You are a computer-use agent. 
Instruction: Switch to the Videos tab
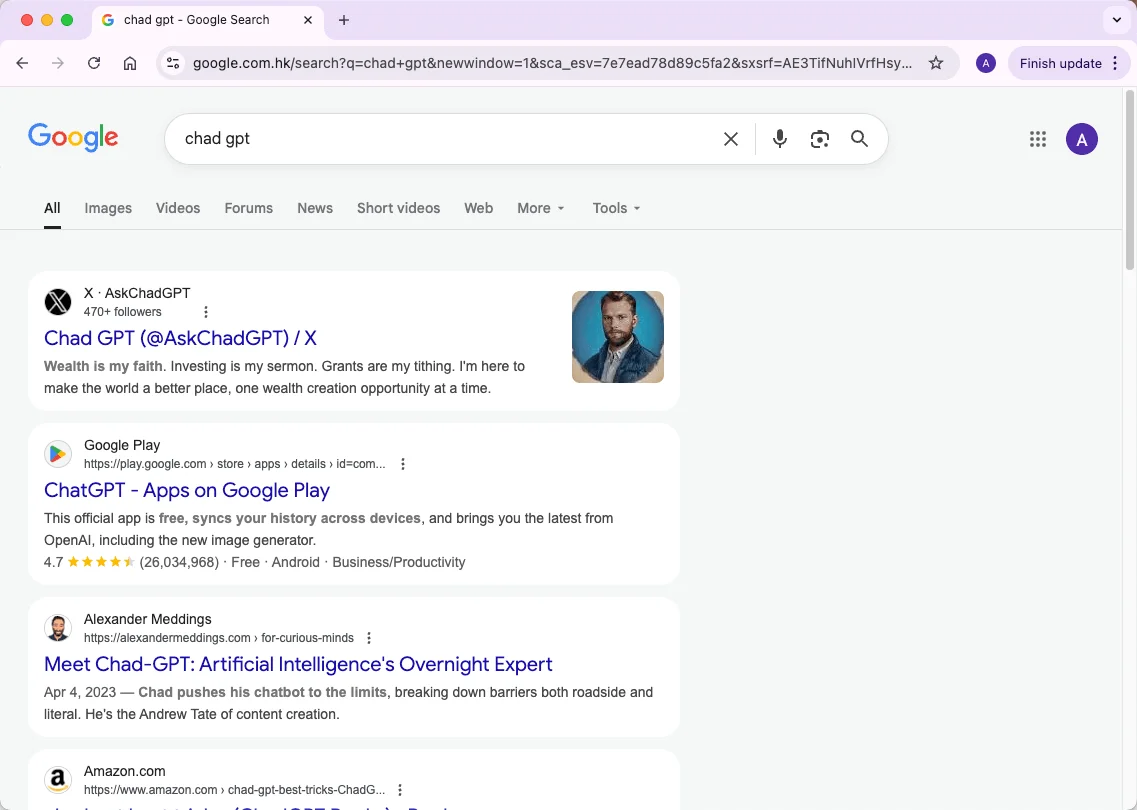tap(178, 208)
